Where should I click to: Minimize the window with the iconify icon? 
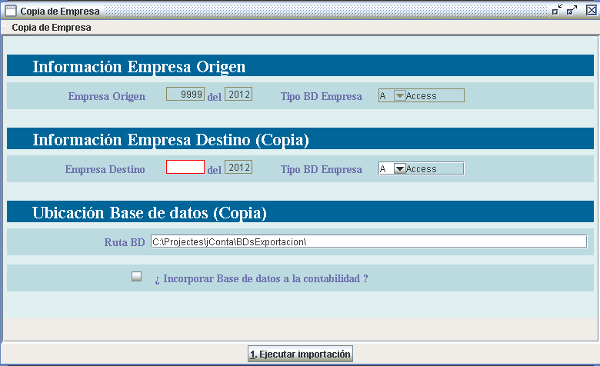click(x=557, y=10)
